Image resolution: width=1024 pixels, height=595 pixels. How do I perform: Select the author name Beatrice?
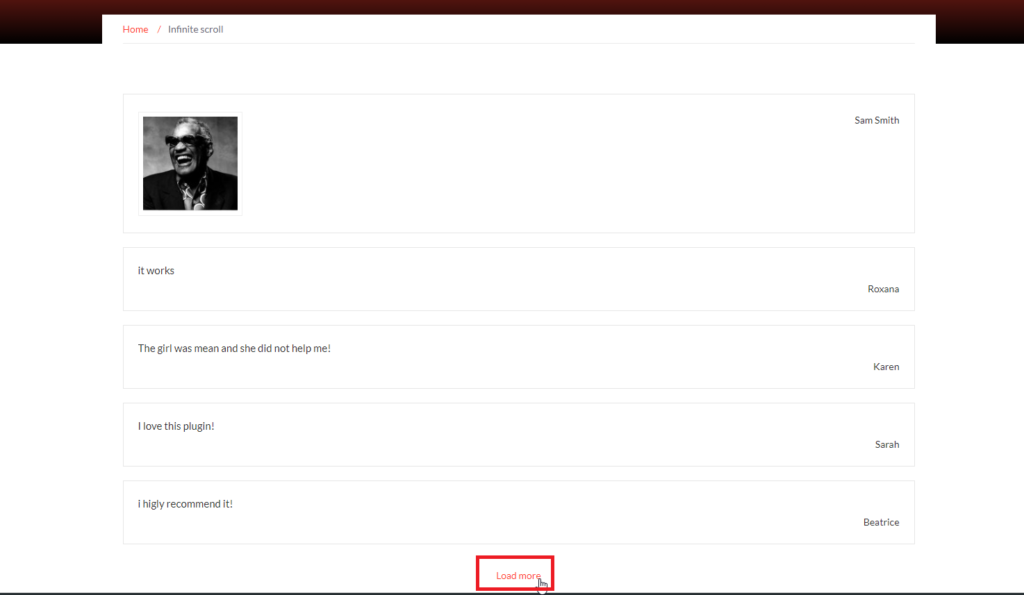point(881,522)
